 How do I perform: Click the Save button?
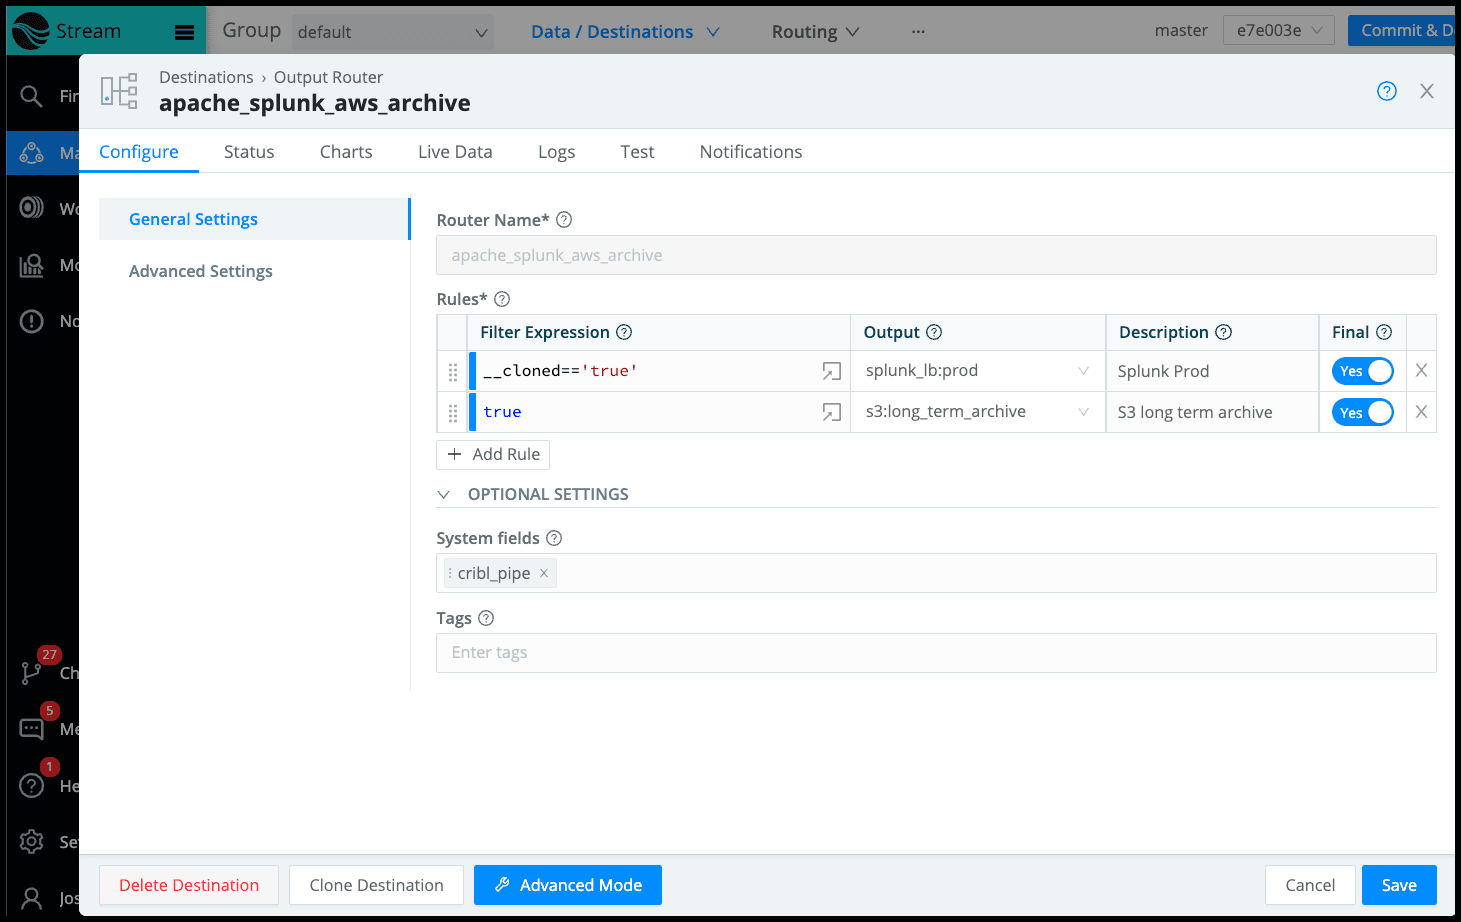click(1398, 885)
